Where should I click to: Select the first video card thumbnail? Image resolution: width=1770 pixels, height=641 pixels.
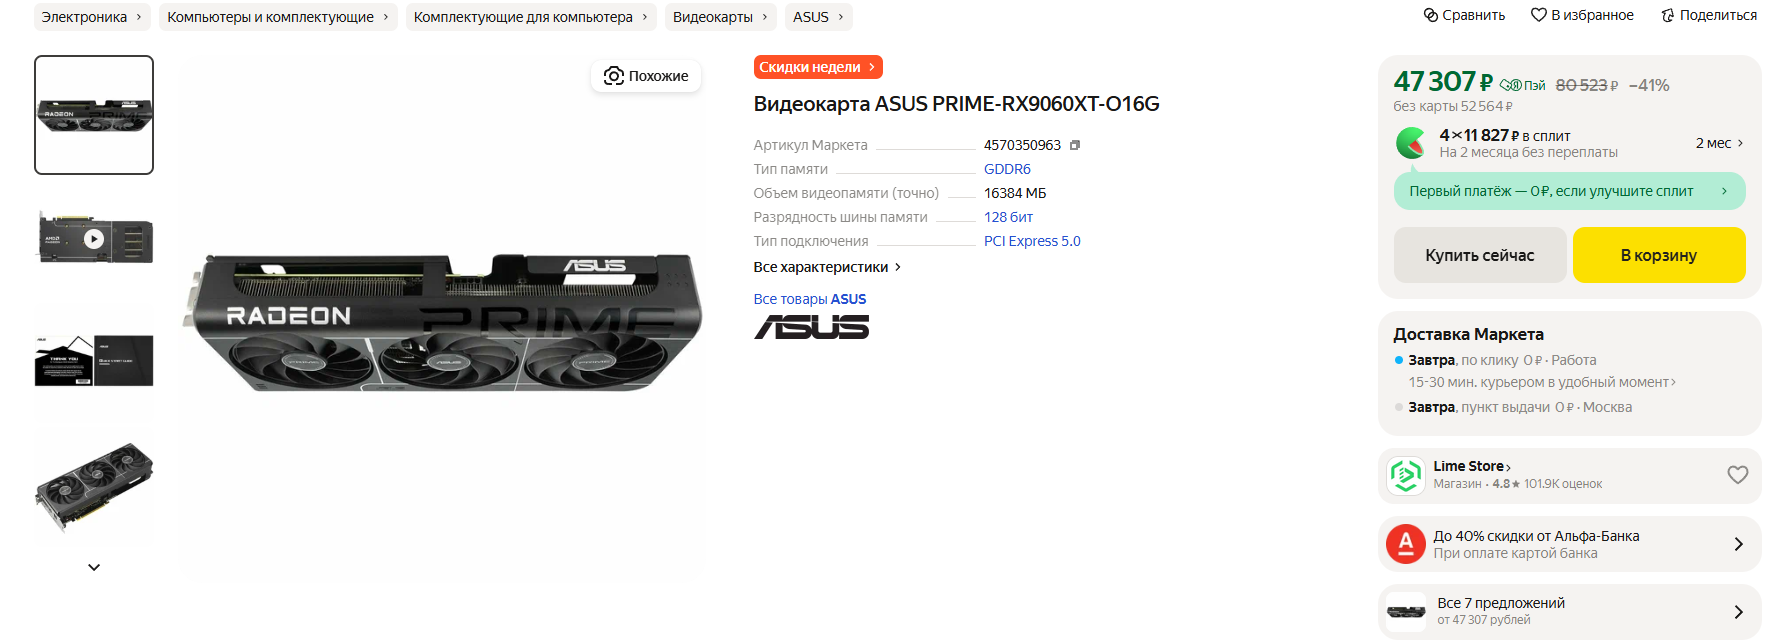pos(94,115)
